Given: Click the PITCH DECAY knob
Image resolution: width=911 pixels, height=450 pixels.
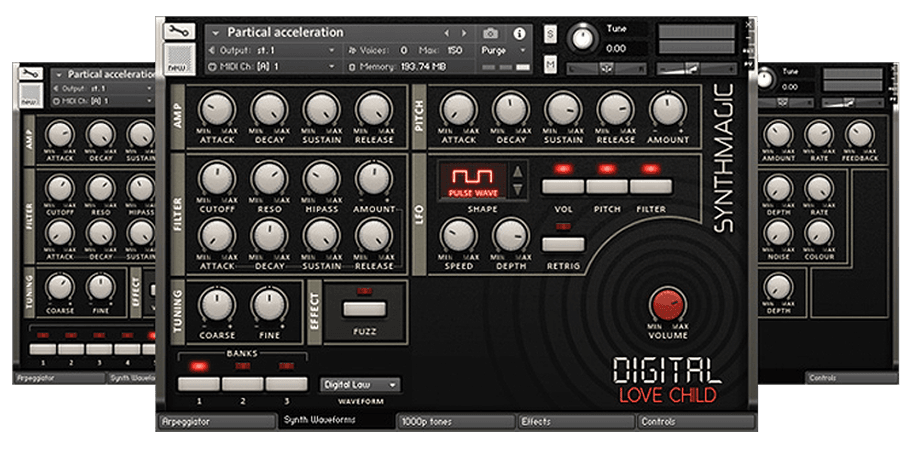Looking at the screenshot, I should point(511,109).
